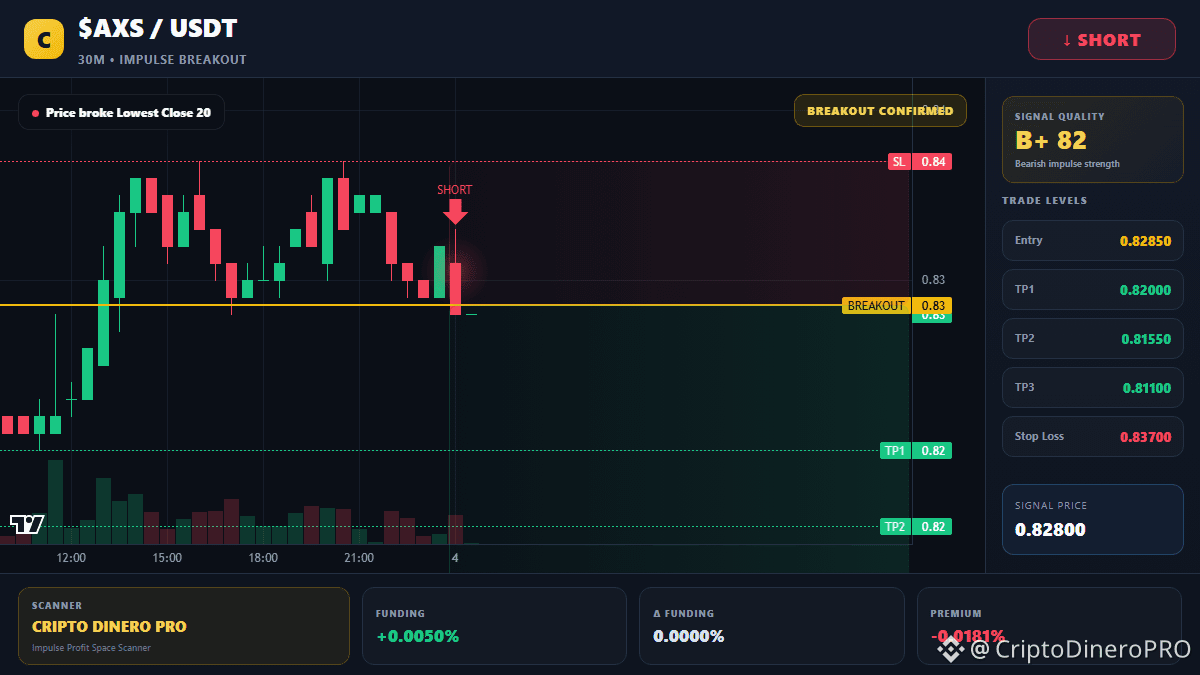Select the TP1 0.82000 row
The height and width of the screenshot is (675, 1200).
point(1092,290)
